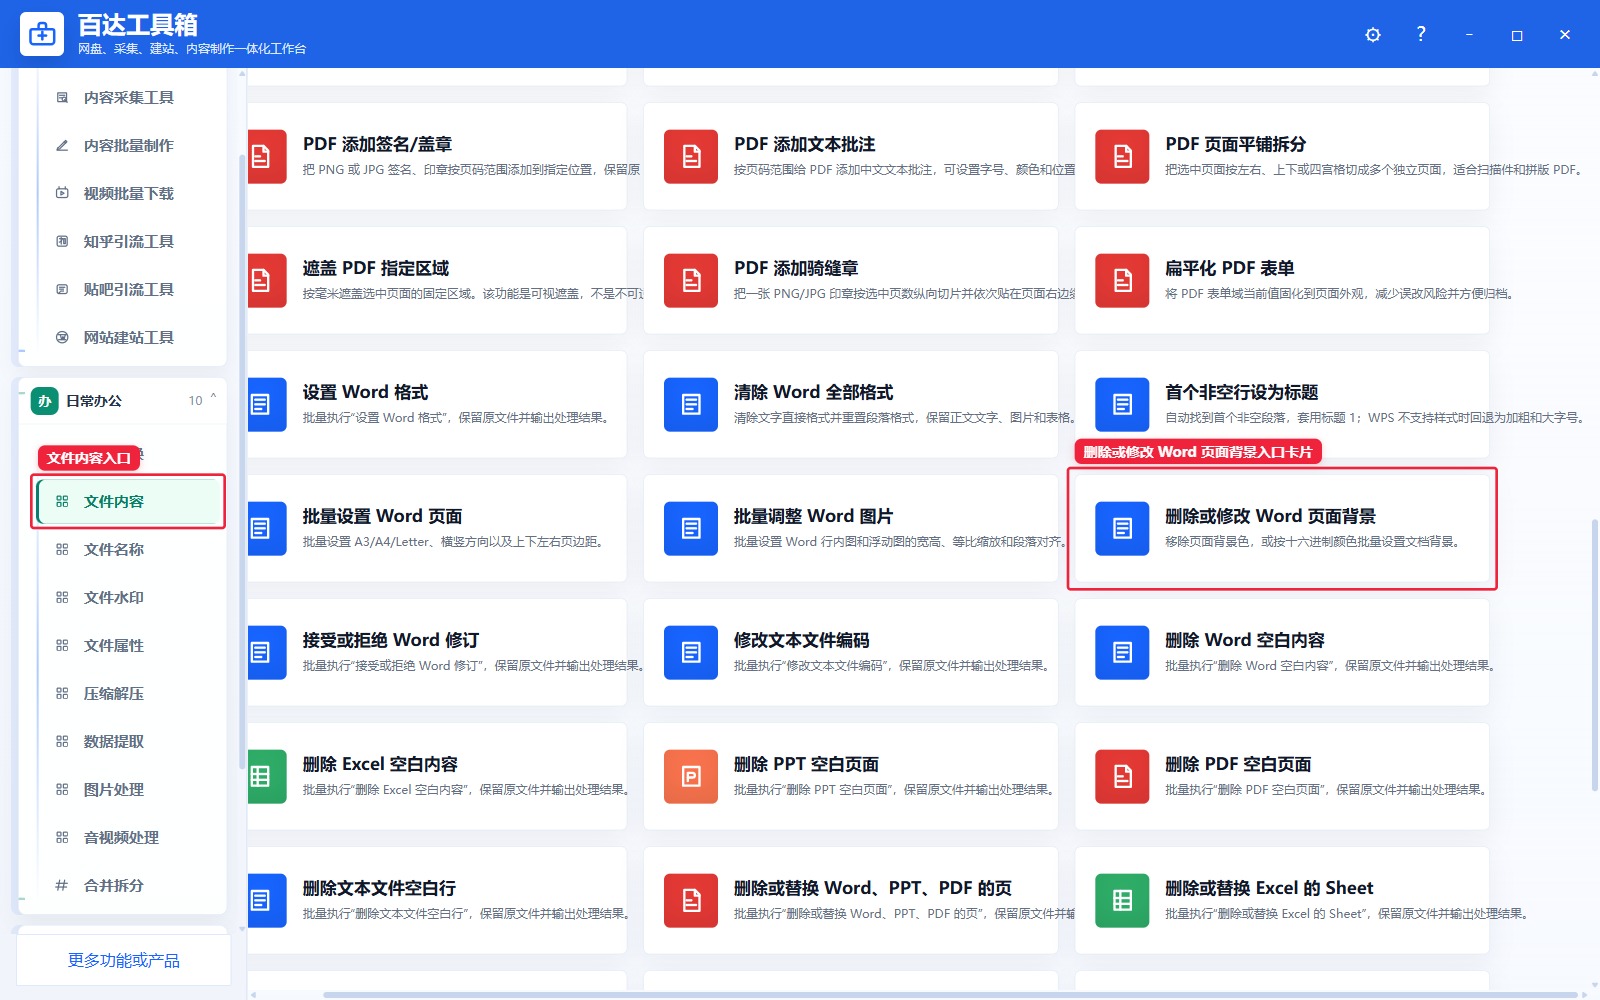
Task: Select 数据提取 in the sidebar
Action: coord(128,741)
